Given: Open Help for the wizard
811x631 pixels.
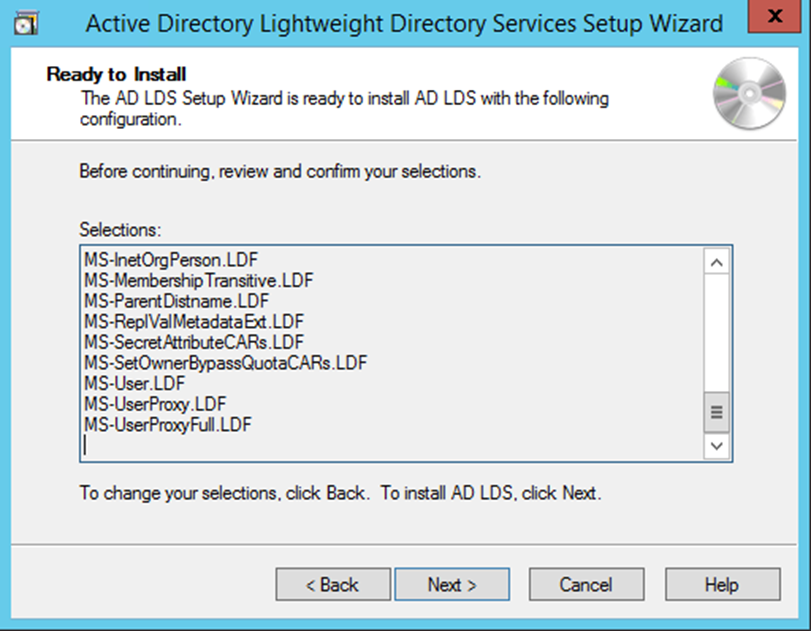Looking at the screenshot, I should (x=721, y=585).
